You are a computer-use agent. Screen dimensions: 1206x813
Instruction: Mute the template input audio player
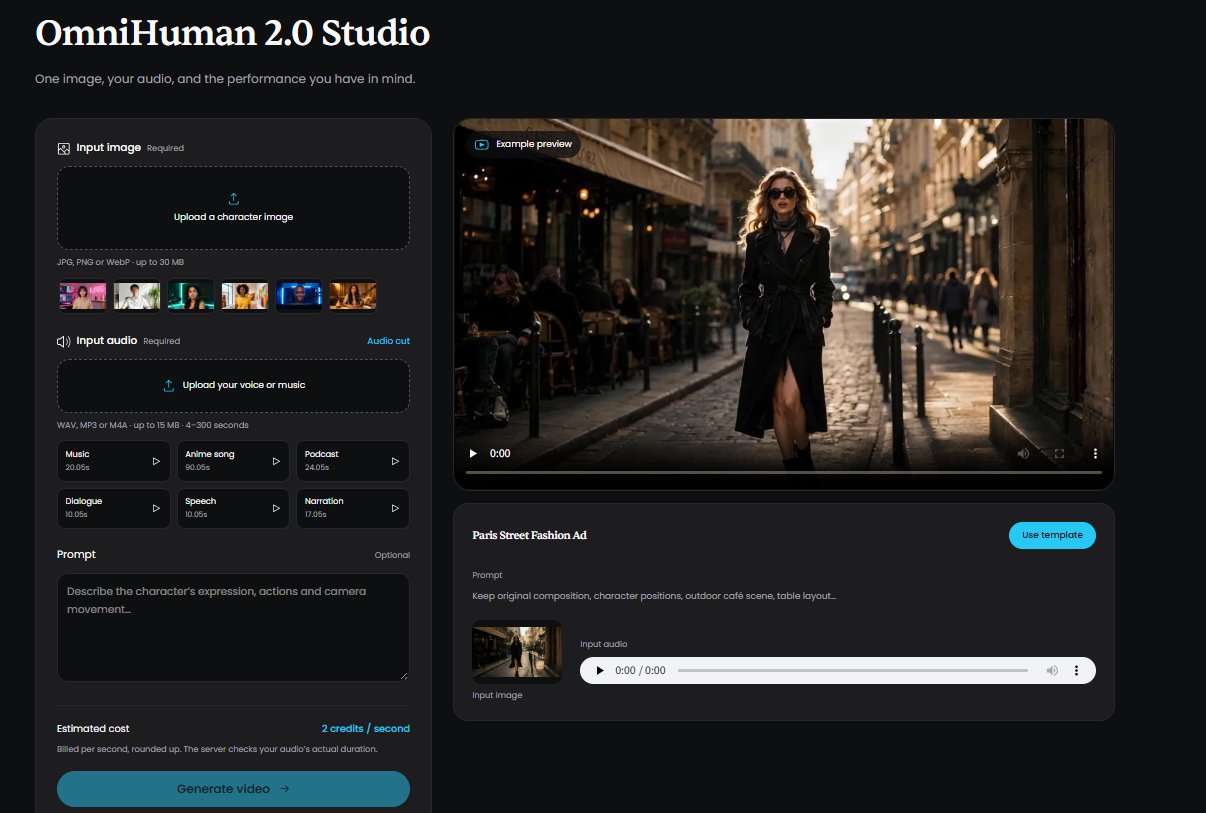click(1052, 670)
